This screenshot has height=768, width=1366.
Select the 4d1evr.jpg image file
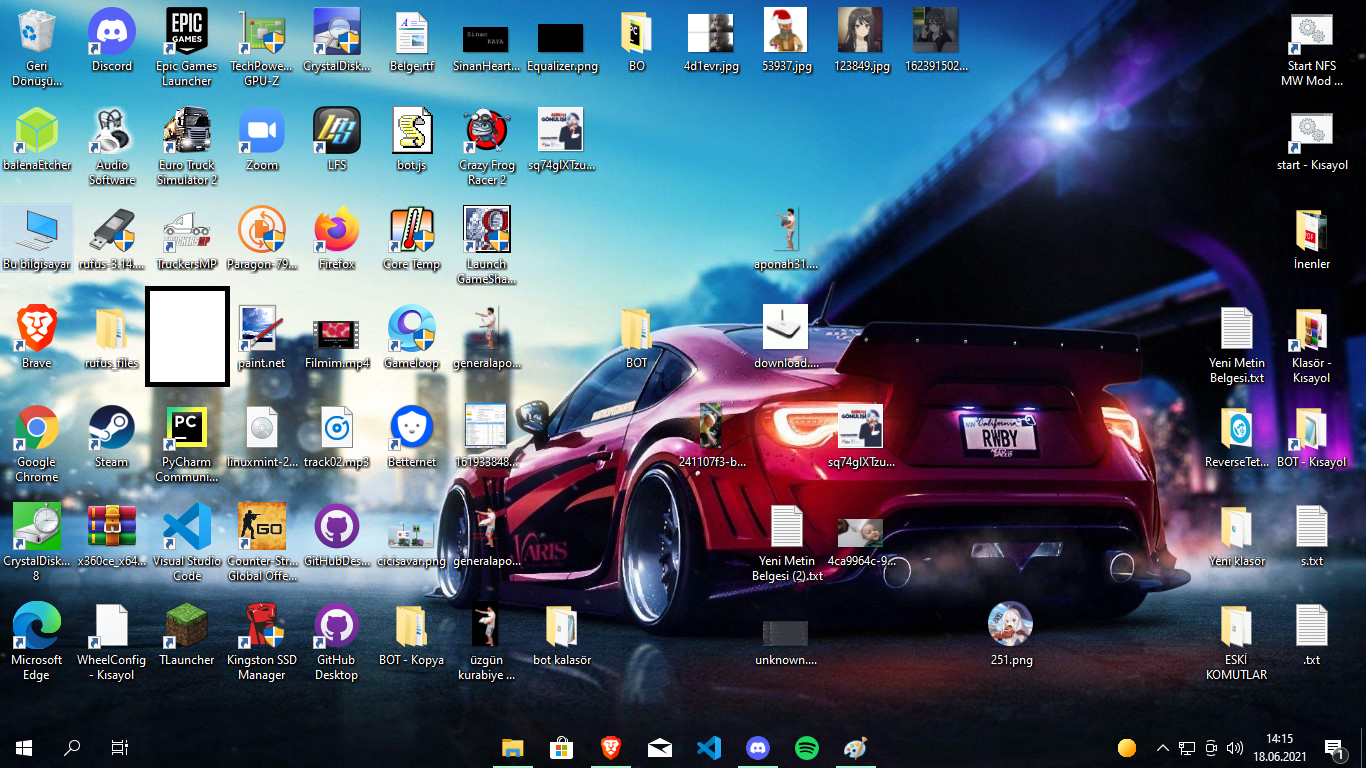point(712,41)
